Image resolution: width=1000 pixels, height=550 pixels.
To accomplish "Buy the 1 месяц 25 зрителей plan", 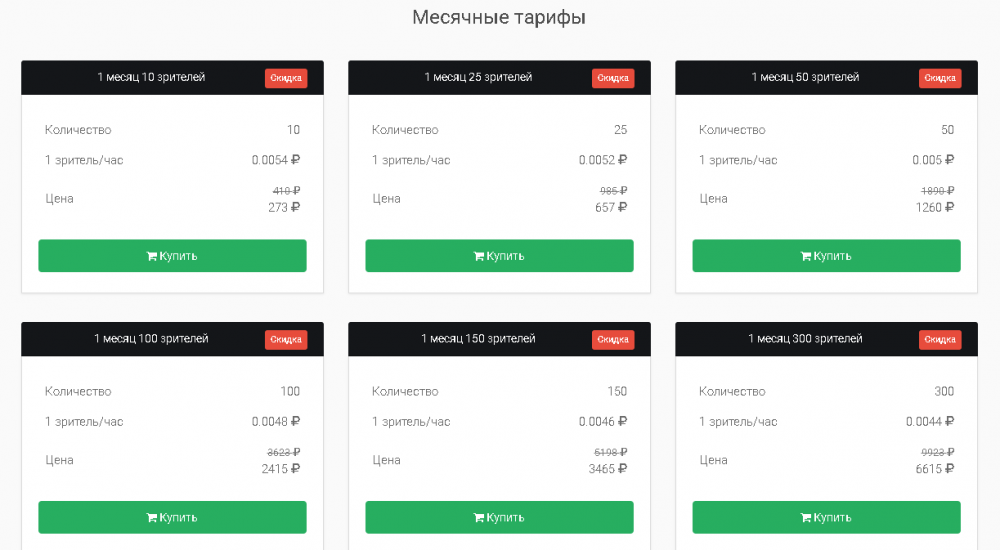I will [499, 256].
